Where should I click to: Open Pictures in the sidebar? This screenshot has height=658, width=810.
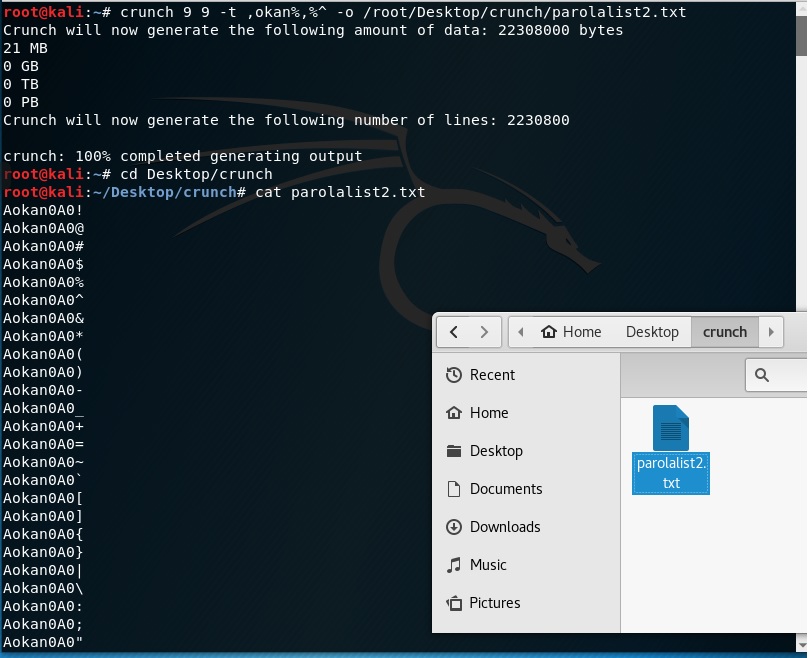point(494,603)
